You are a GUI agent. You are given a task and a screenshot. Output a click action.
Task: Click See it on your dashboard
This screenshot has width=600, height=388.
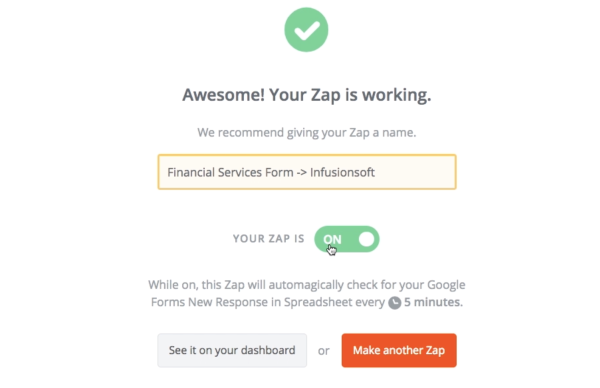tap(232, 351)
